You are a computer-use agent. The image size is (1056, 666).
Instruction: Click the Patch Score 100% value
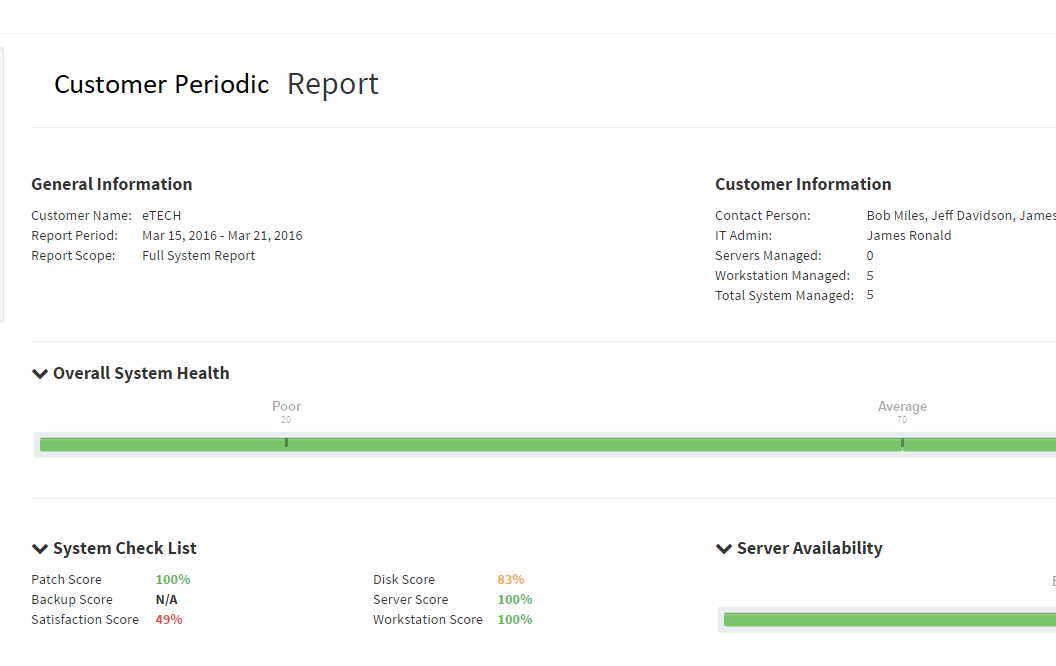tap(172, 579)
